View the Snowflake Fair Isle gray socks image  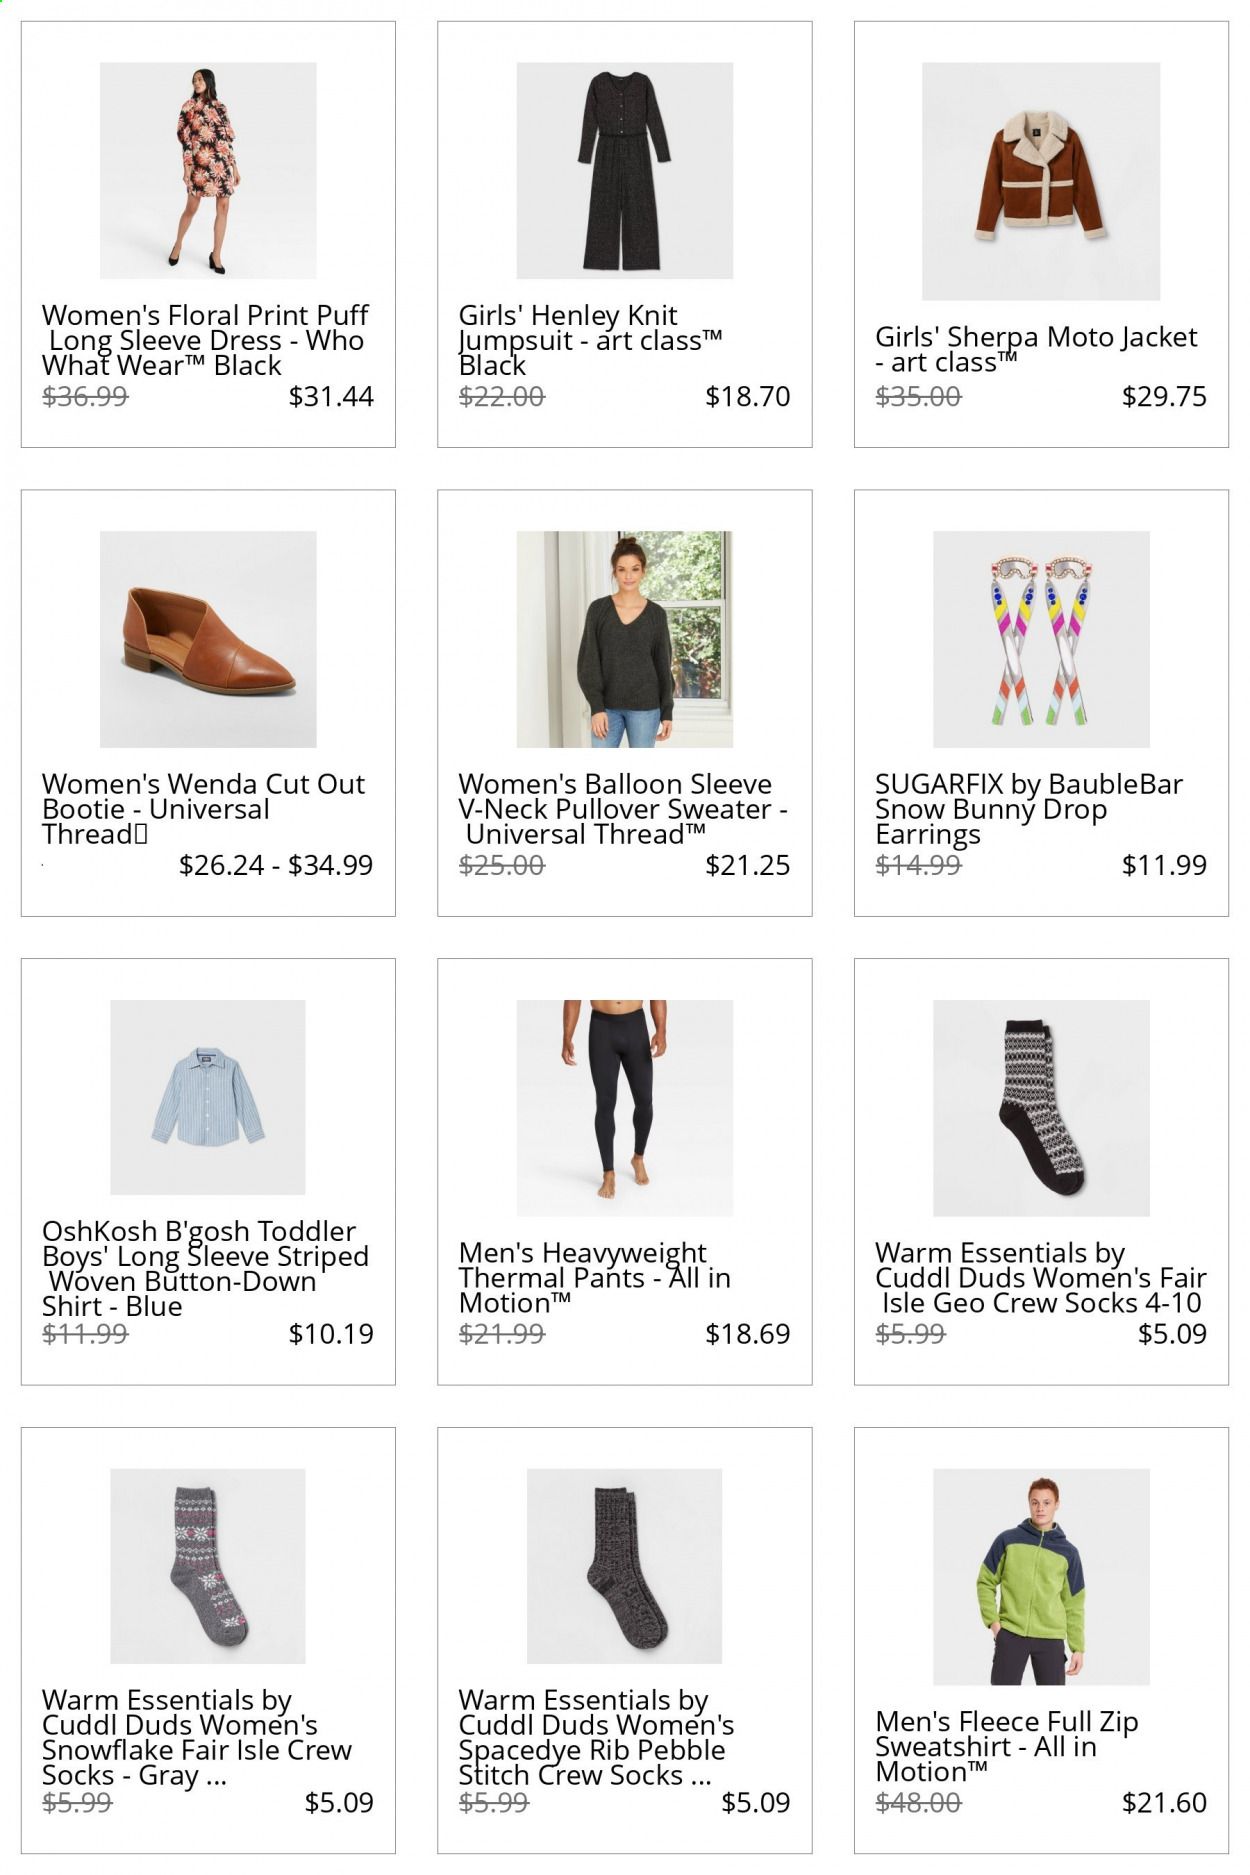208,1566
